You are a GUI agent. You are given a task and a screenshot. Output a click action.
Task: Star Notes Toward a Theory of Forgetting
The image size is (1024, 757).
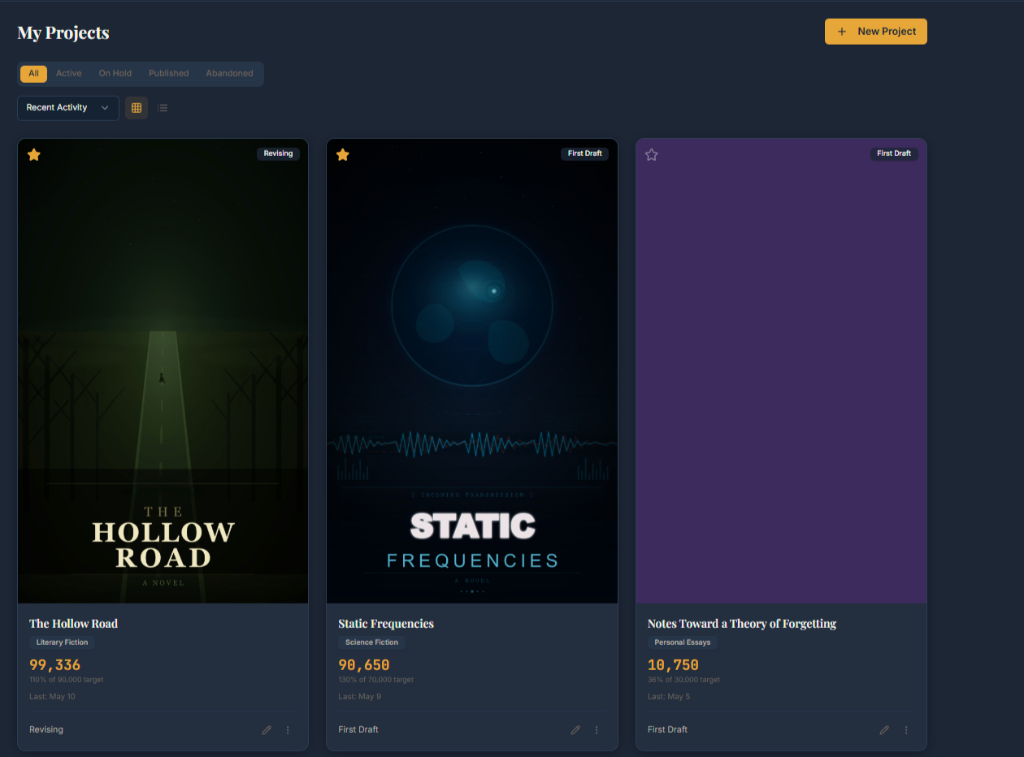tap(652, 155)
